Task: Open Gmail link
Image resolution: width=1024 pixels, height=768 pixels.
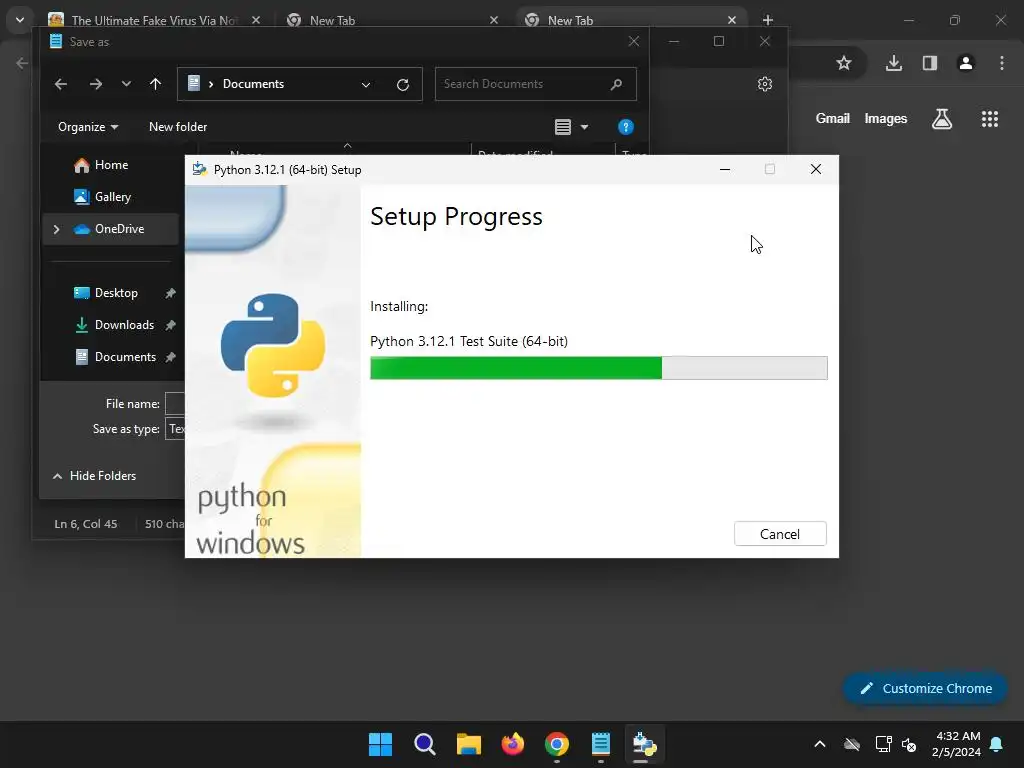Action: click(833, 118)
